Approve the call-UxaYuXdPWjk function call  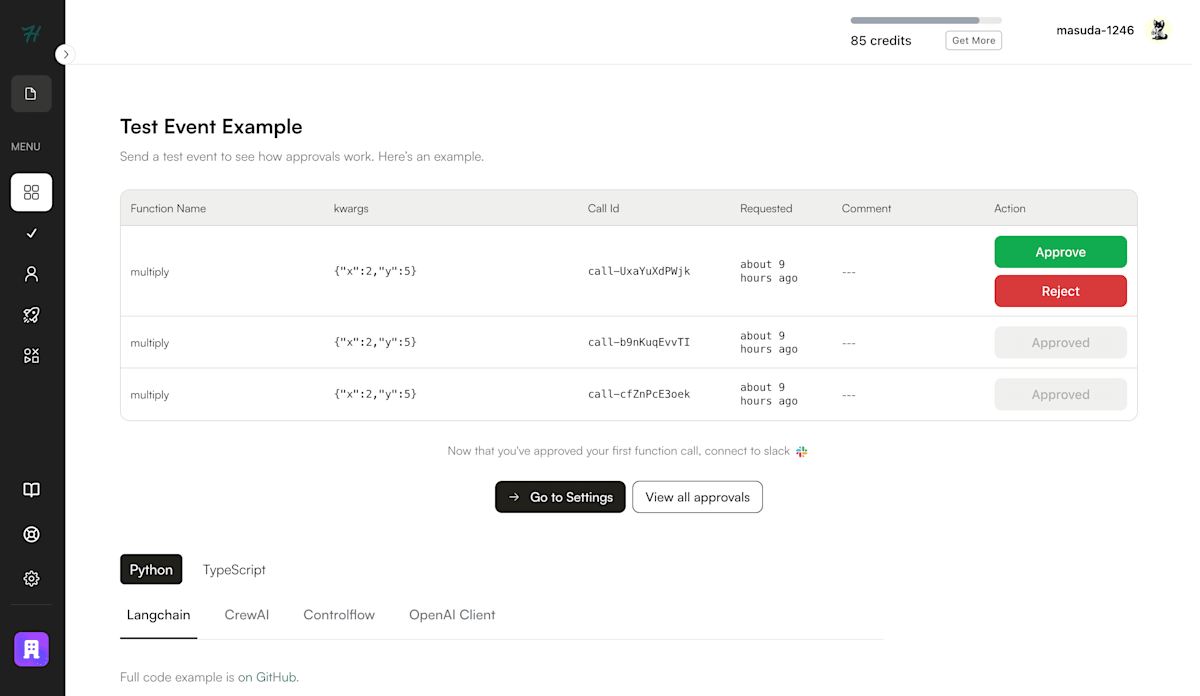coord(1060,252)
